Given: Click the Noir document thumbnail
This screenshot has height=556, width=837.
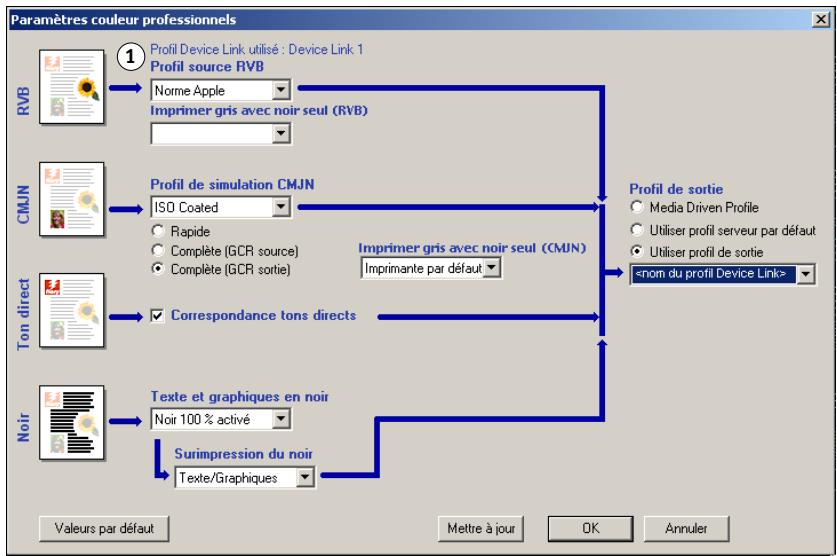Looking at the screenshot, I should click(x=72, y=423).
